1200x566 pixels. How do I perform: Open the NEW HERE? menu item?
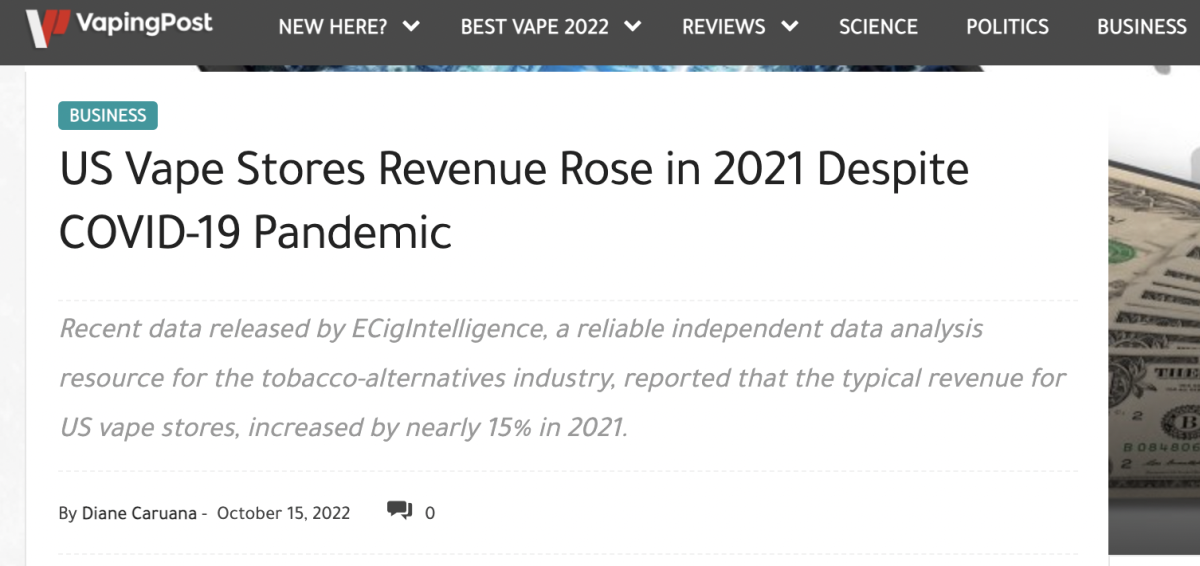coord(332,27)
